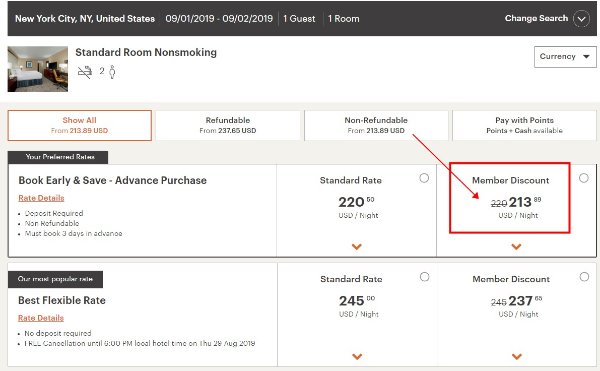Screen dimensions: 600x371
Task: Select Best Flexible Standard Rate radio button
Action: click(424, 277)
